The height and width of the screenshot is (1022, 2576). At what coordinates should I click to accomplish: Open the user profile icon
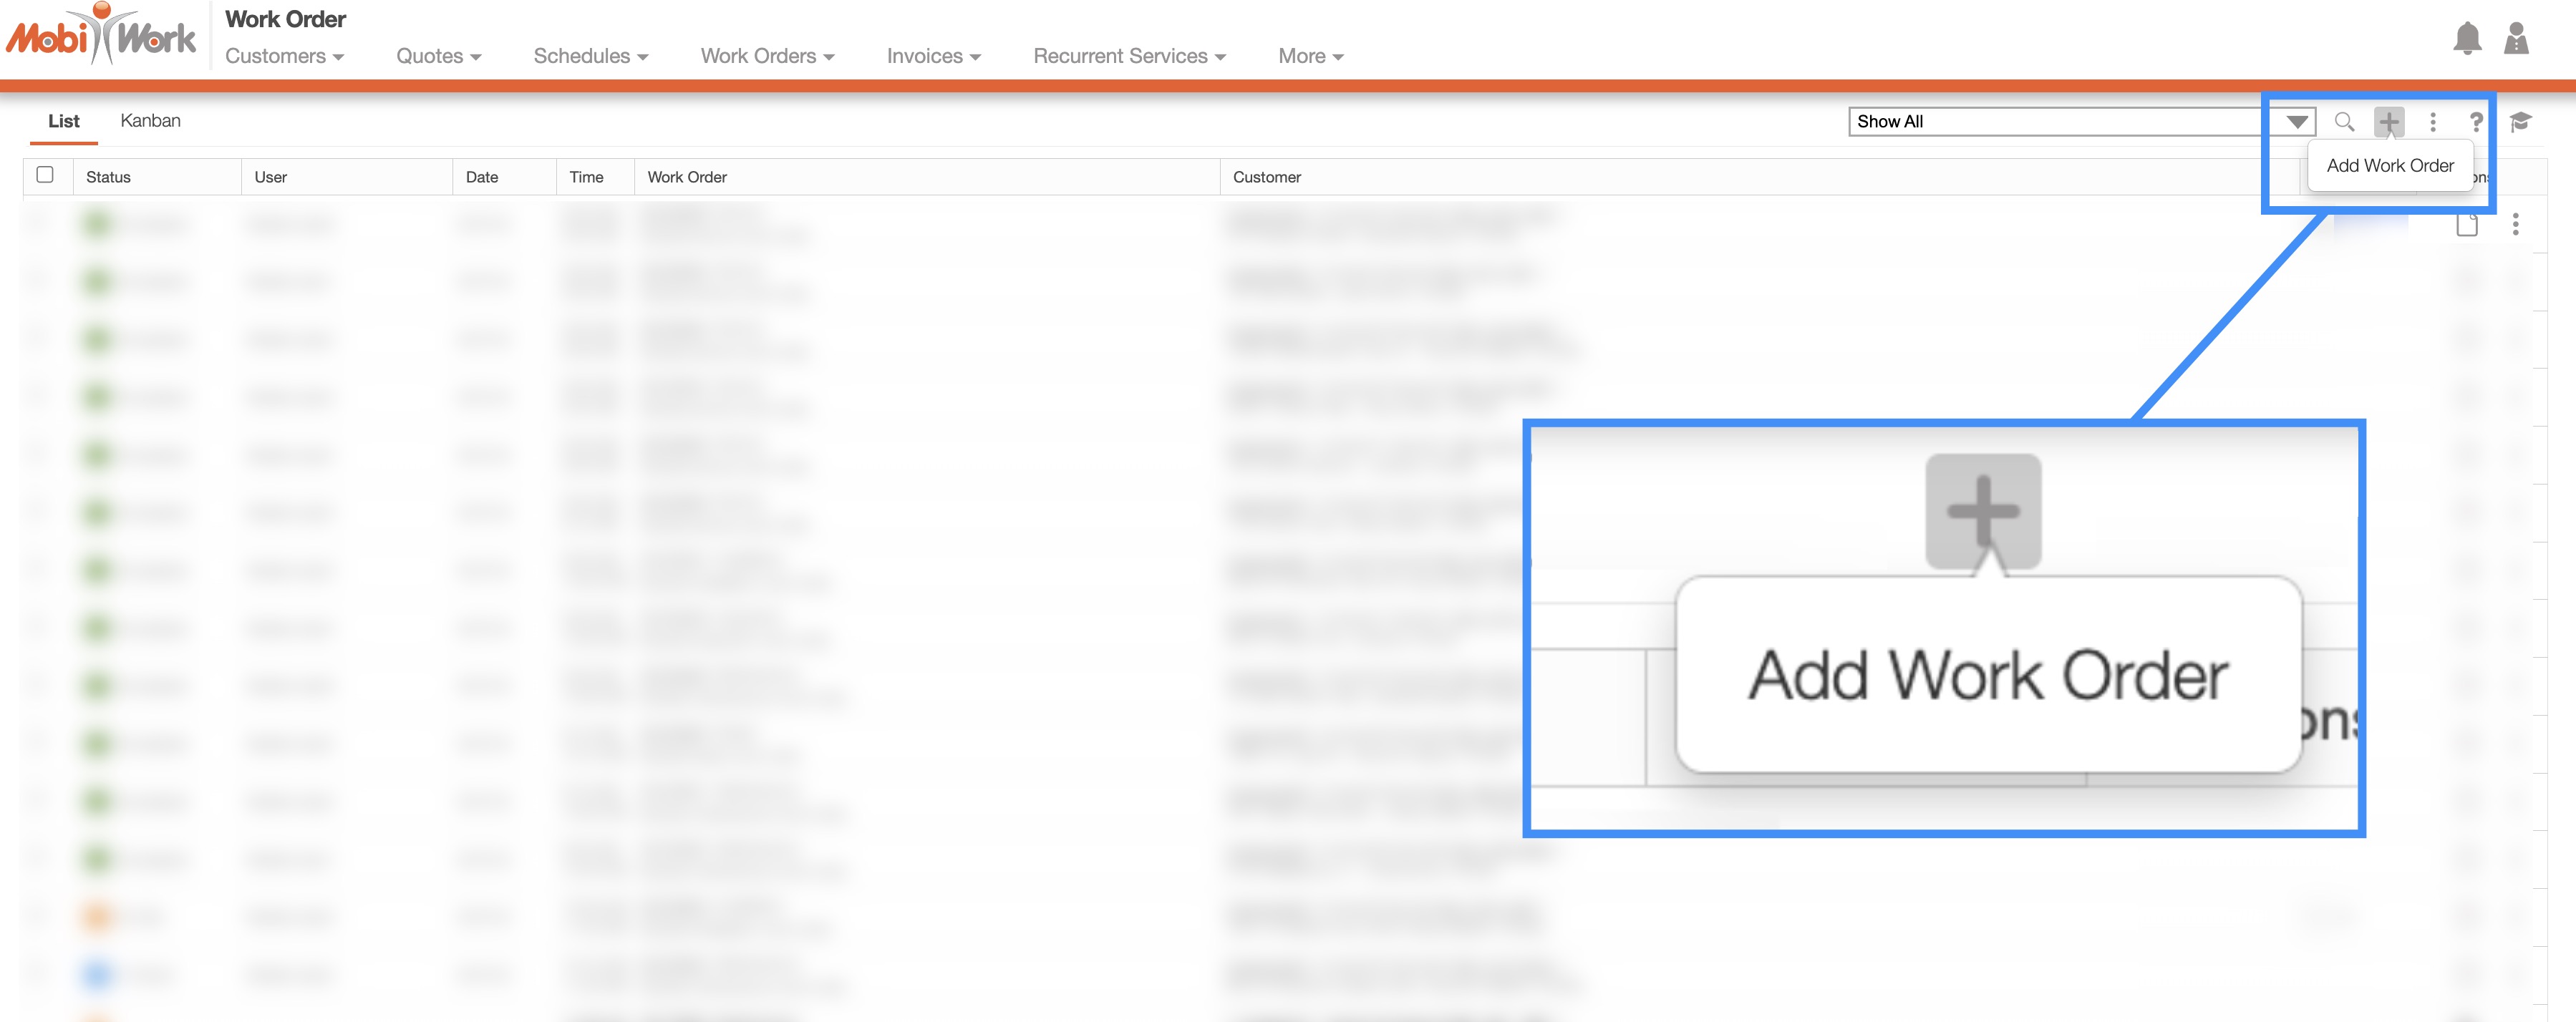point(2515,39)
